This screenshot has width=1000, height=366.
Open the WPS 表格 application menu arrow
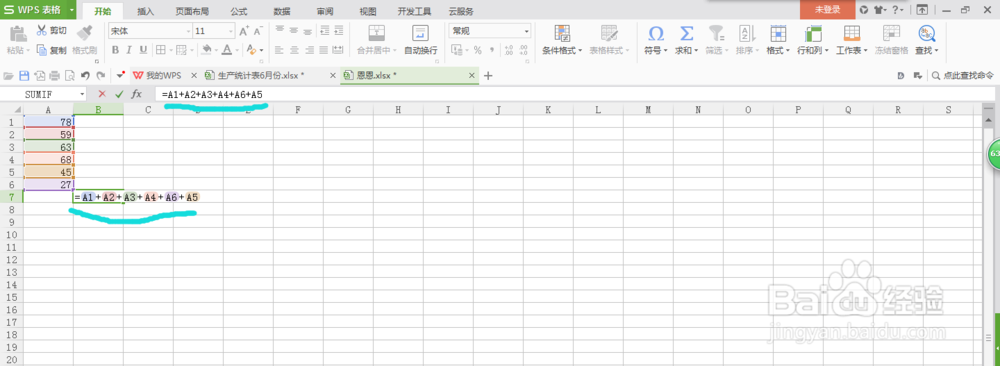pyautogui.click(x=71, y=10)
